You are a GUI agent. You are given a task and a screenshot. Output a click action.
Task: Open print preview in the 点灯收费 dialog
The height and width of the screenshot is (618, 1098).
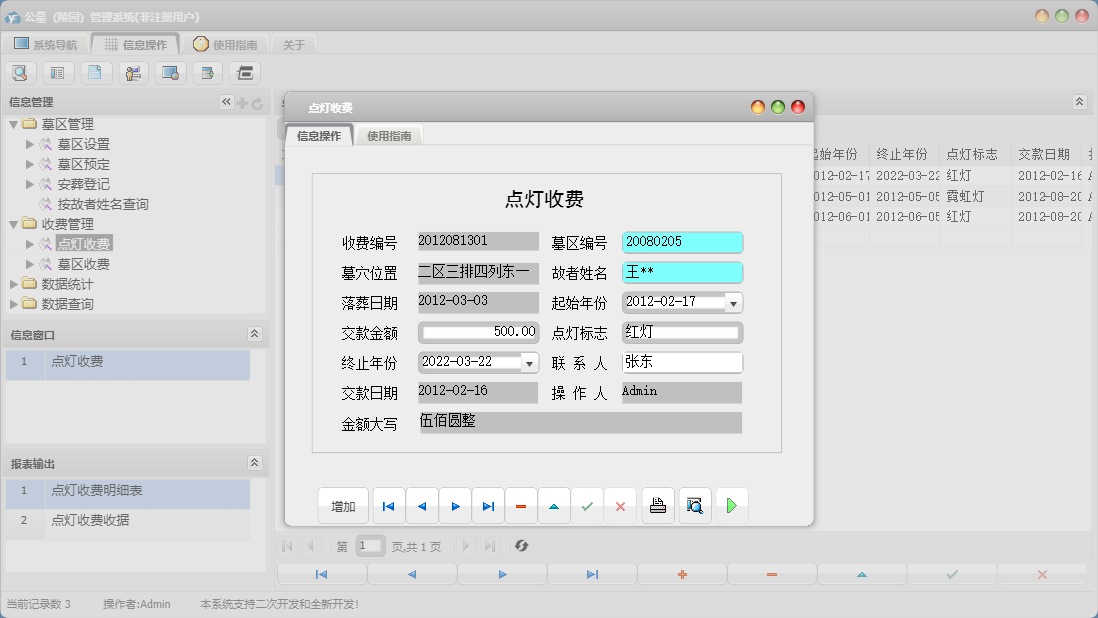[694, 505]
